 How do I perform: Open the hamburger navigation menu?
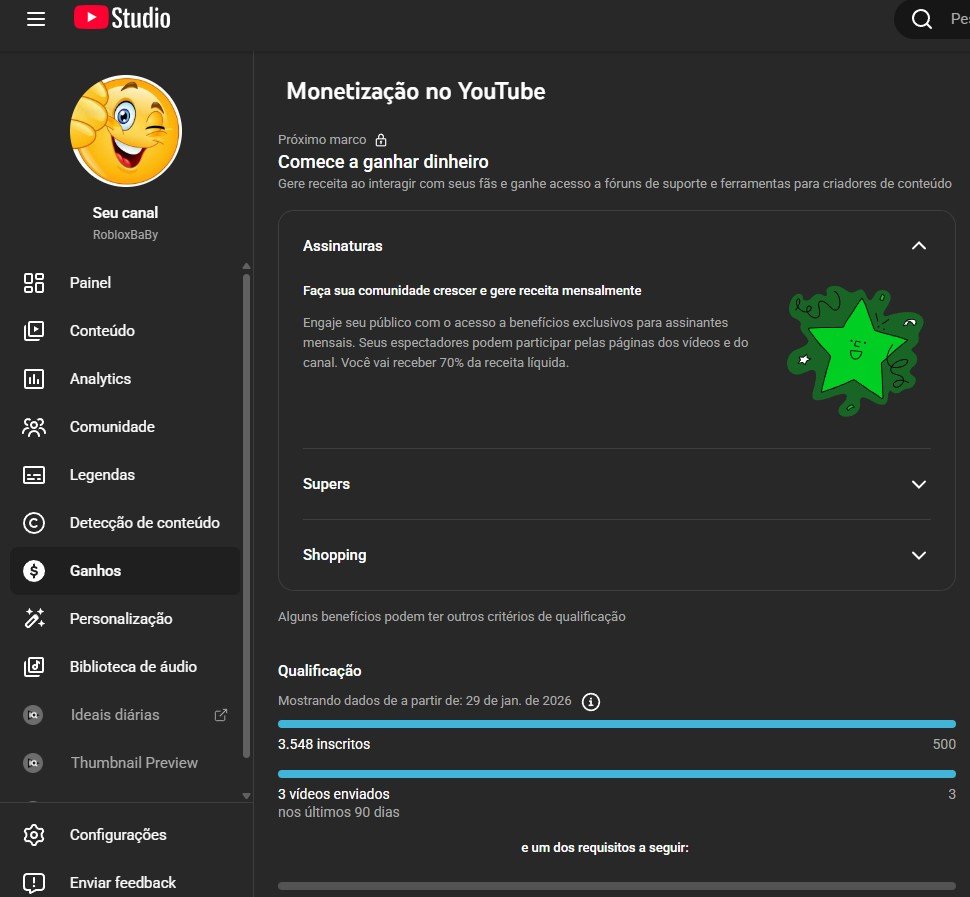[36, 19]
